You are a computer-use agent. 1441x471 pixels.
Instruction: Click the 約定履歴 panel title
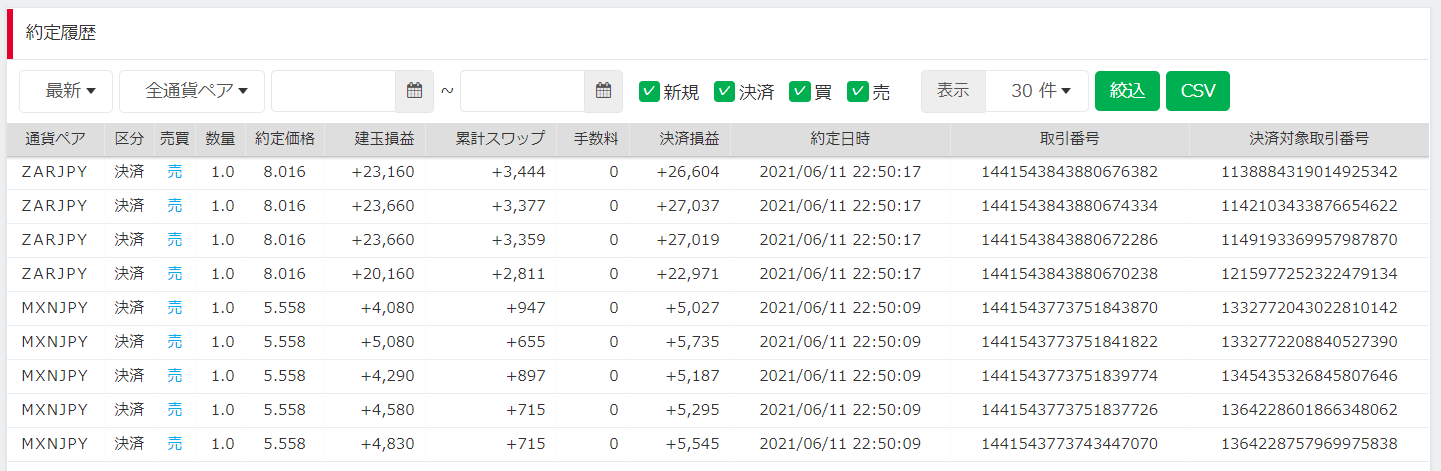61,33
